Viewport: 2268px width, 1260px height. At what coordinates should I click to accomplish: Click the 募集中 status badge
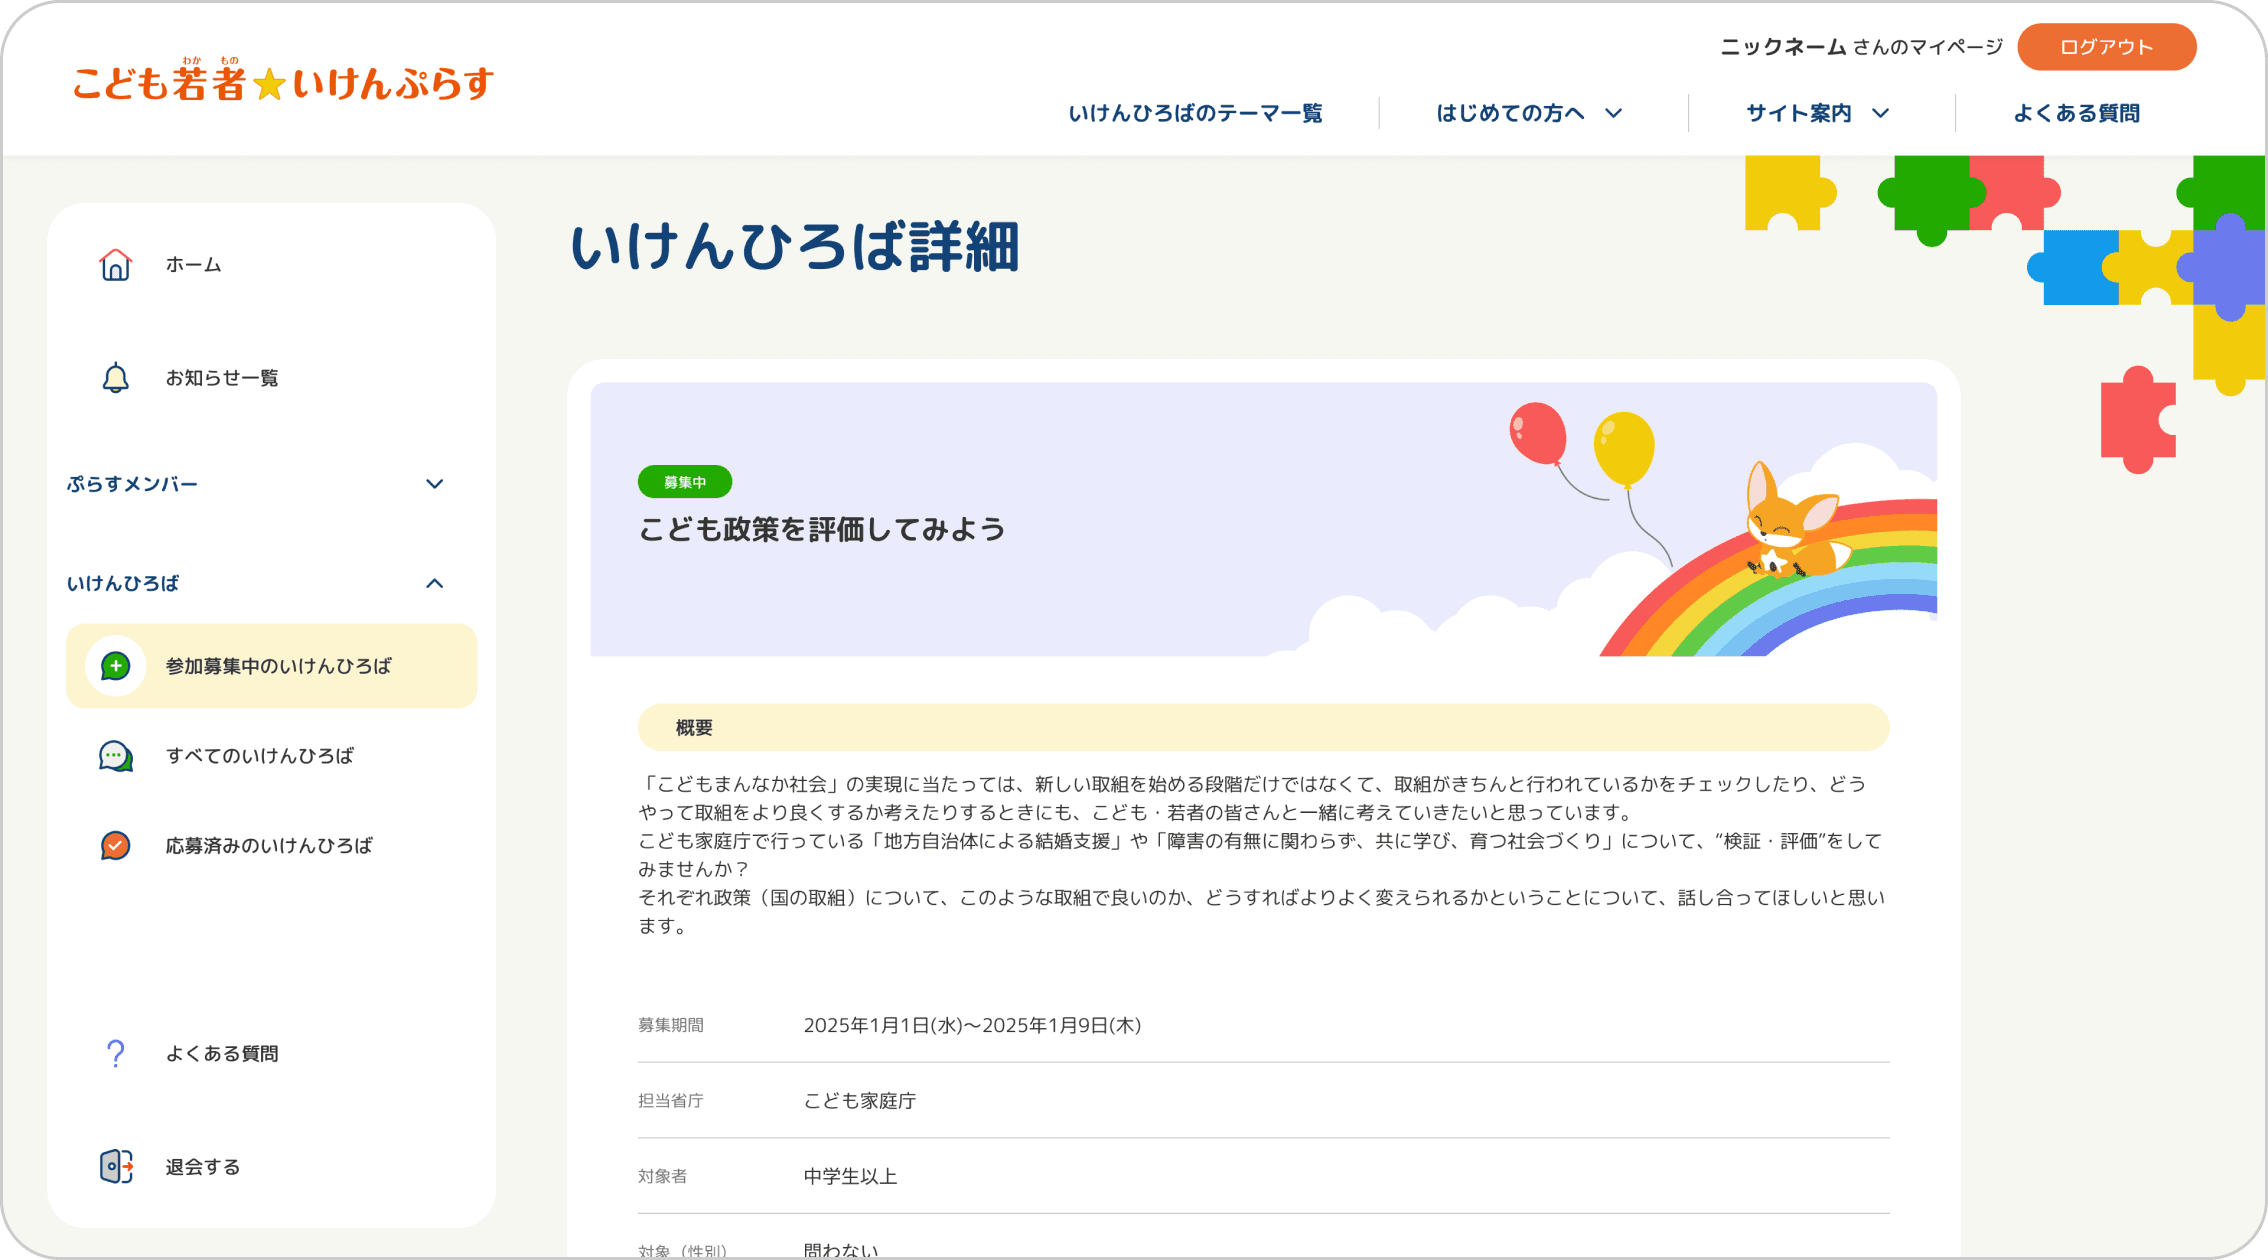[x=685, y=481]
